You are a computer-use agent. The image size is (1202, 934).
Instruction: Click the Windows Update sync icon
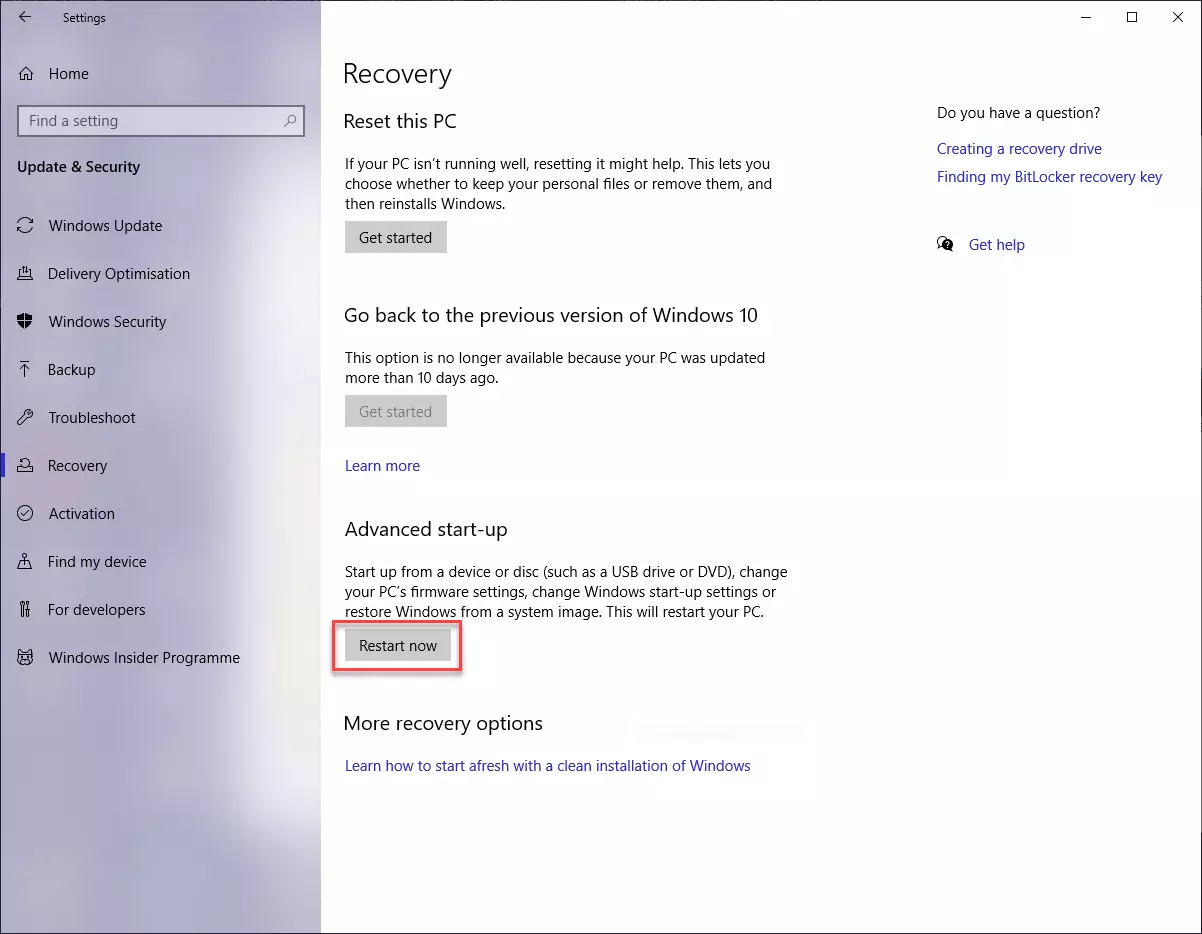tap(26, 226)
